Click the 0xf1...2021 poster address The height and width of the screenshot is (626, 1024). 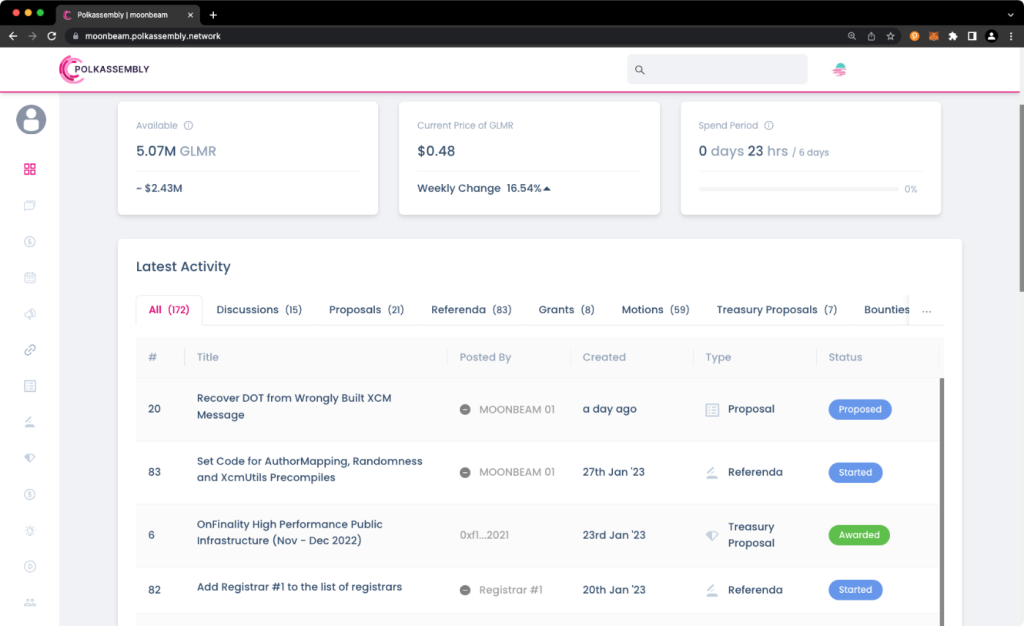[484, 535]
